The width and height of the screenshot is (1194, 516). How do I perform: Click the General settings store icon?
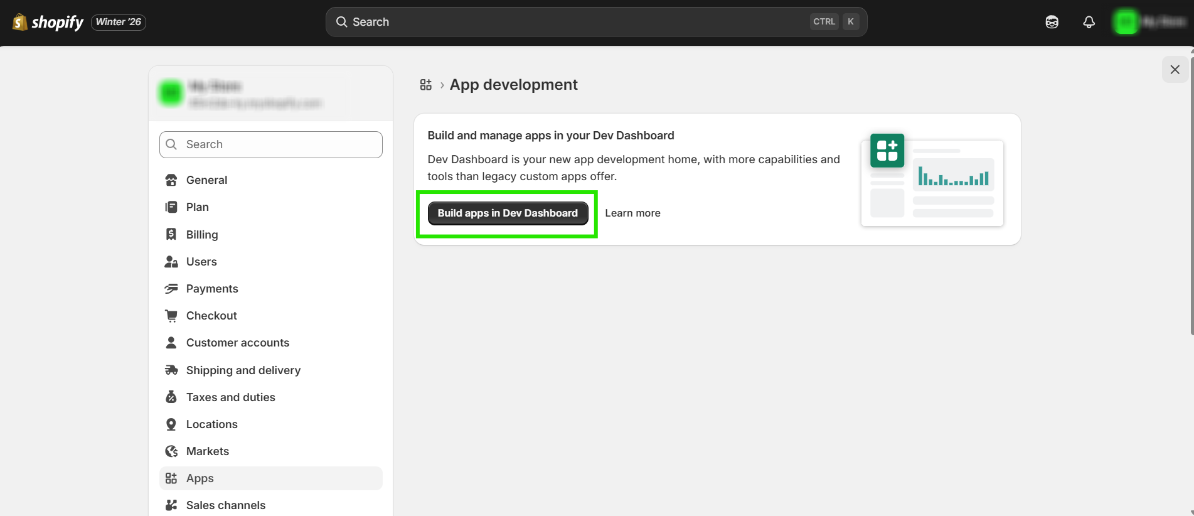[x=171, y=180]
